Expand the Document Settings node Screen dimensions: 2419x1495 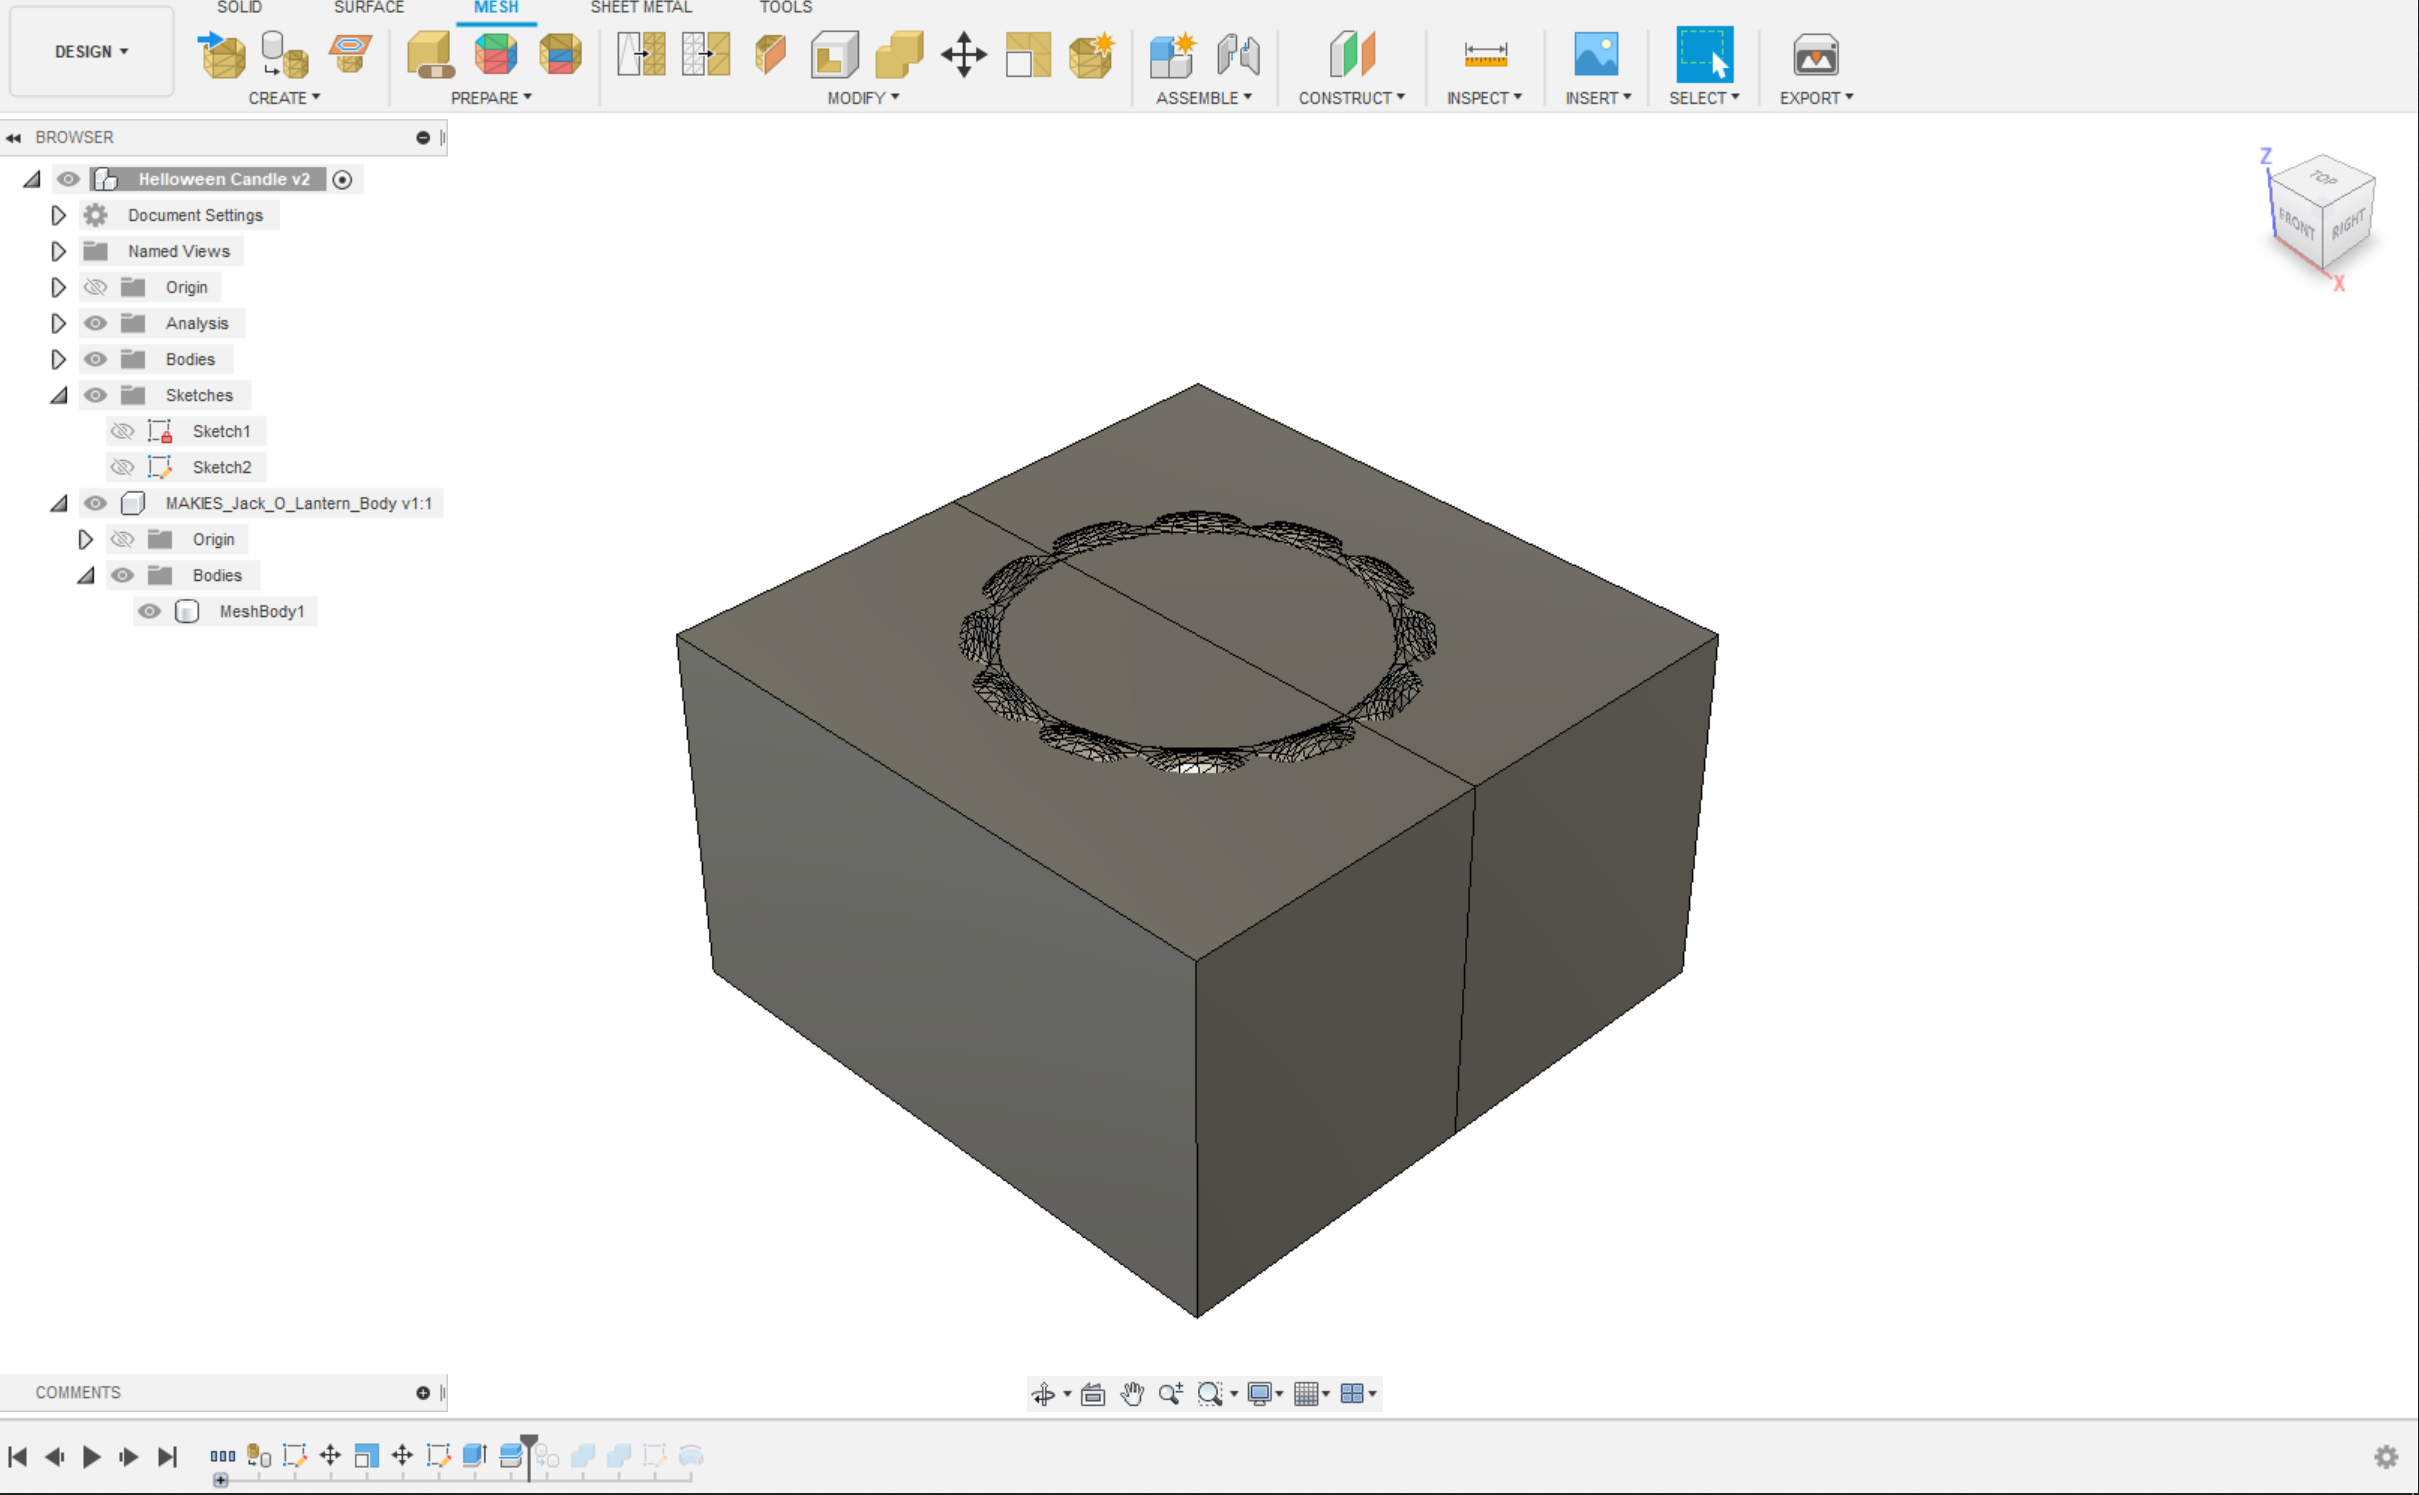click(58, 215)
